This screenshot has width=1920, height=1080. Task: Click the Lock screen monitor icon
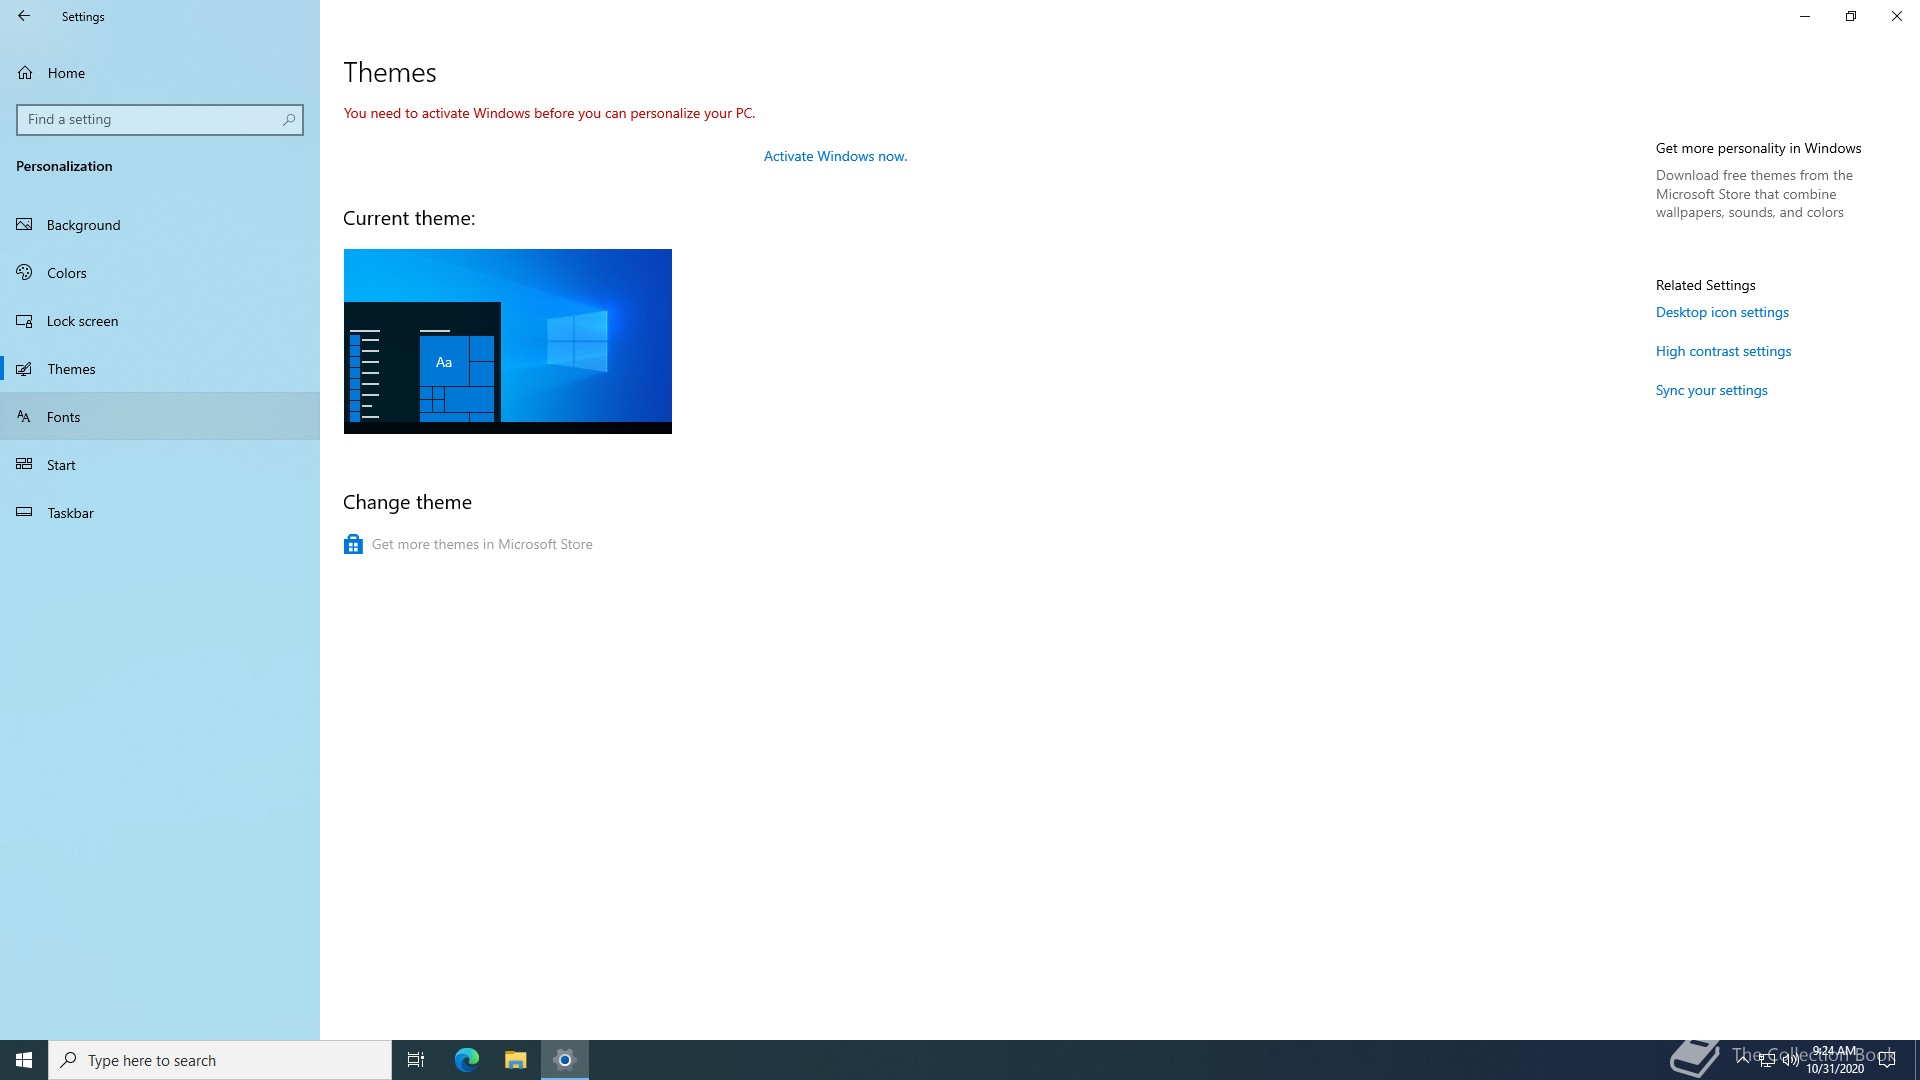pos(25,320)
